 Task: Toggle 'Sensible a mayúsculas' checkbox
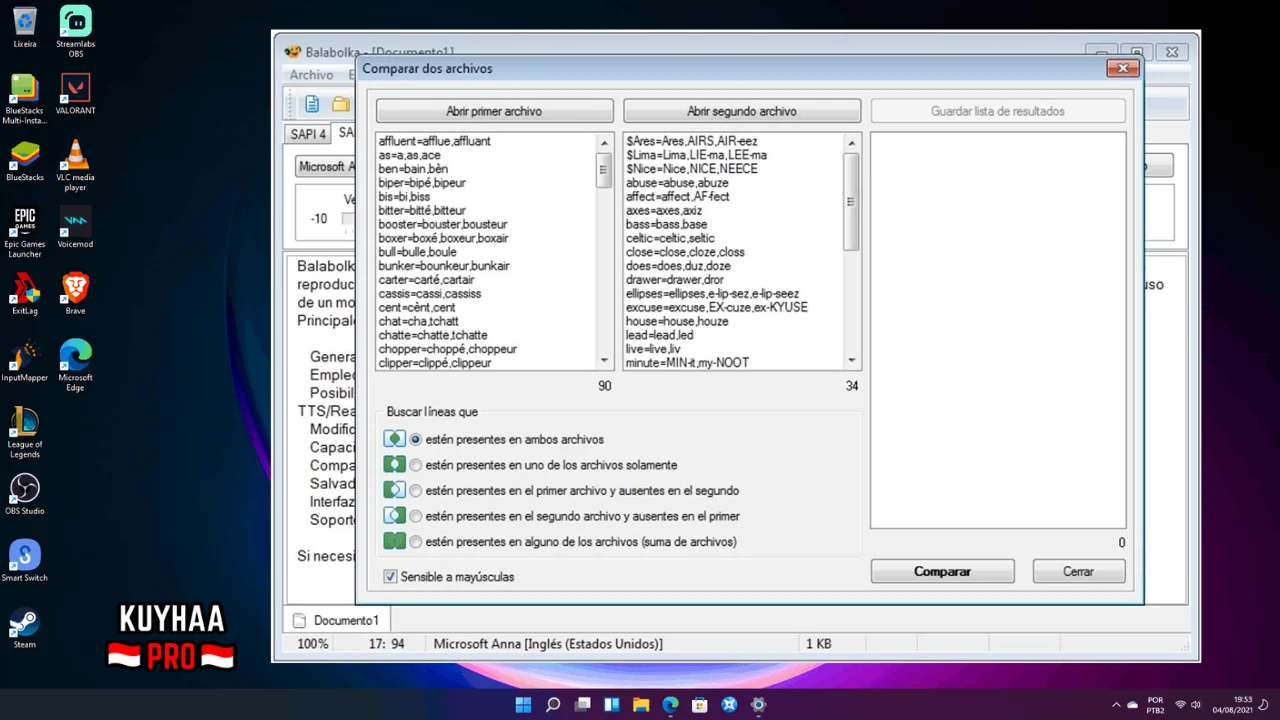point(391,577)
